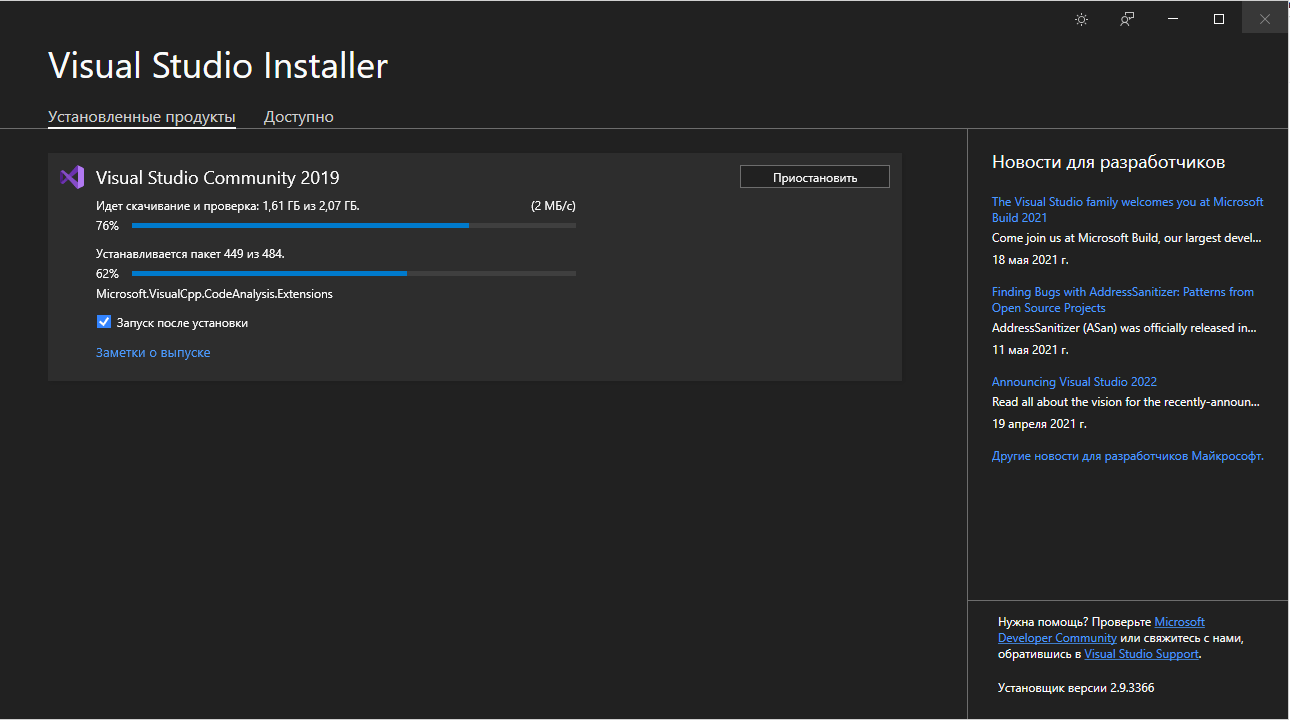This screenshot has width=1290, height=720.
Task: Click the 62% package install progress bar
Action: coord(354,273)
